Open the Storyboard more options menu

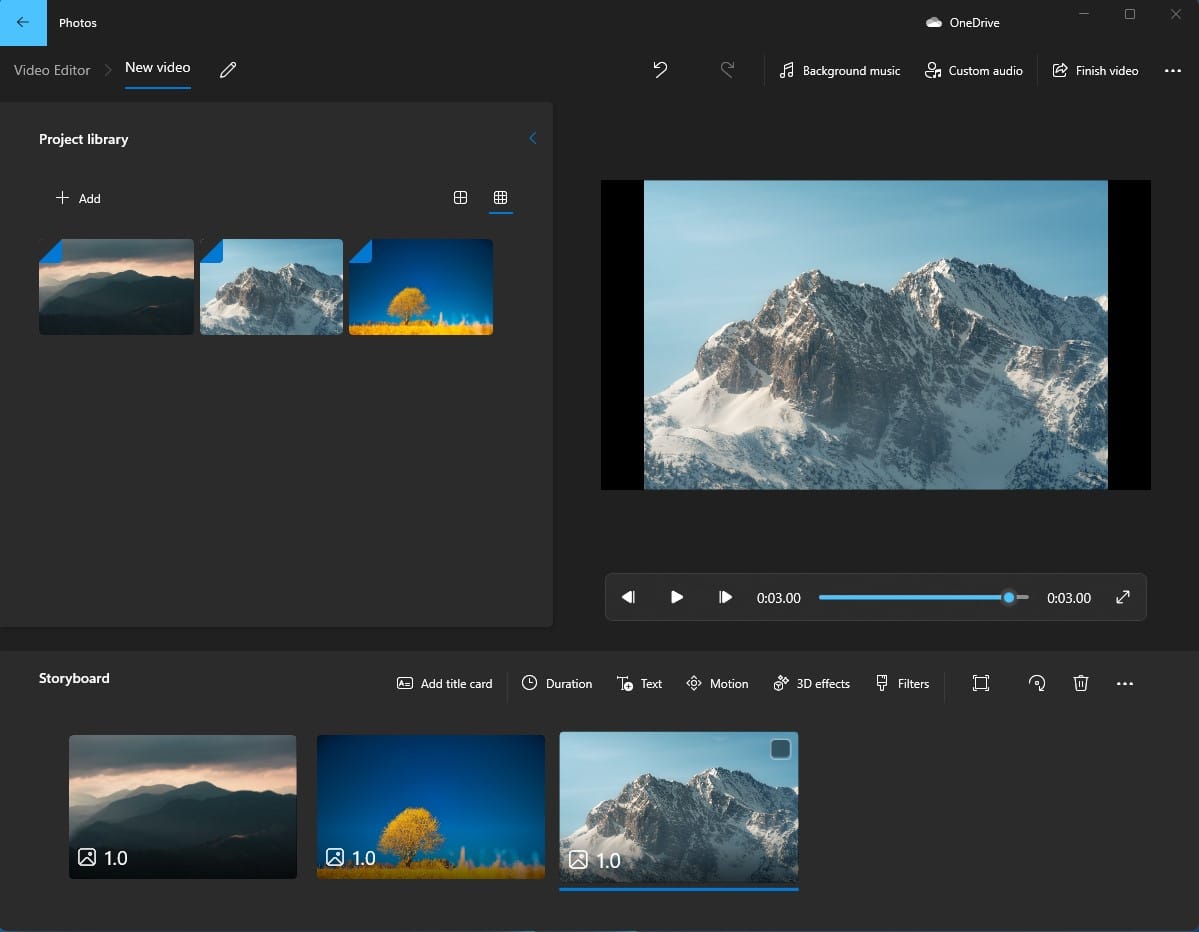[1125, 684]
